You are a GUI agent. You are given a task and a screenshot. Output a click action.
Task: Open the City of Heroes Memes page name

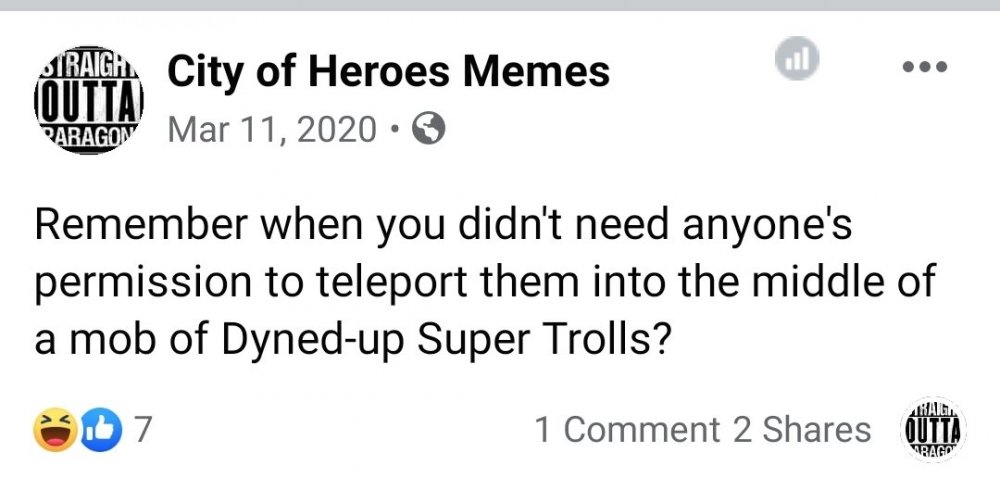click(389, 72)
